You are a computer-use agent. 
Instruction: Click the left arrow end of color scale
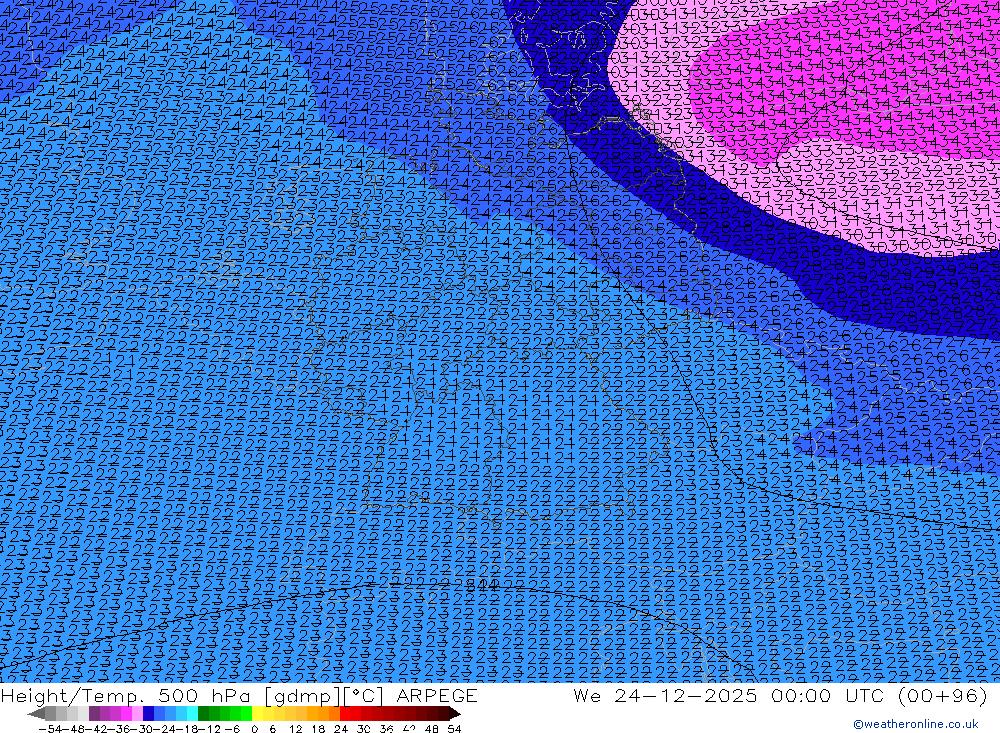(x=36, y=713)
